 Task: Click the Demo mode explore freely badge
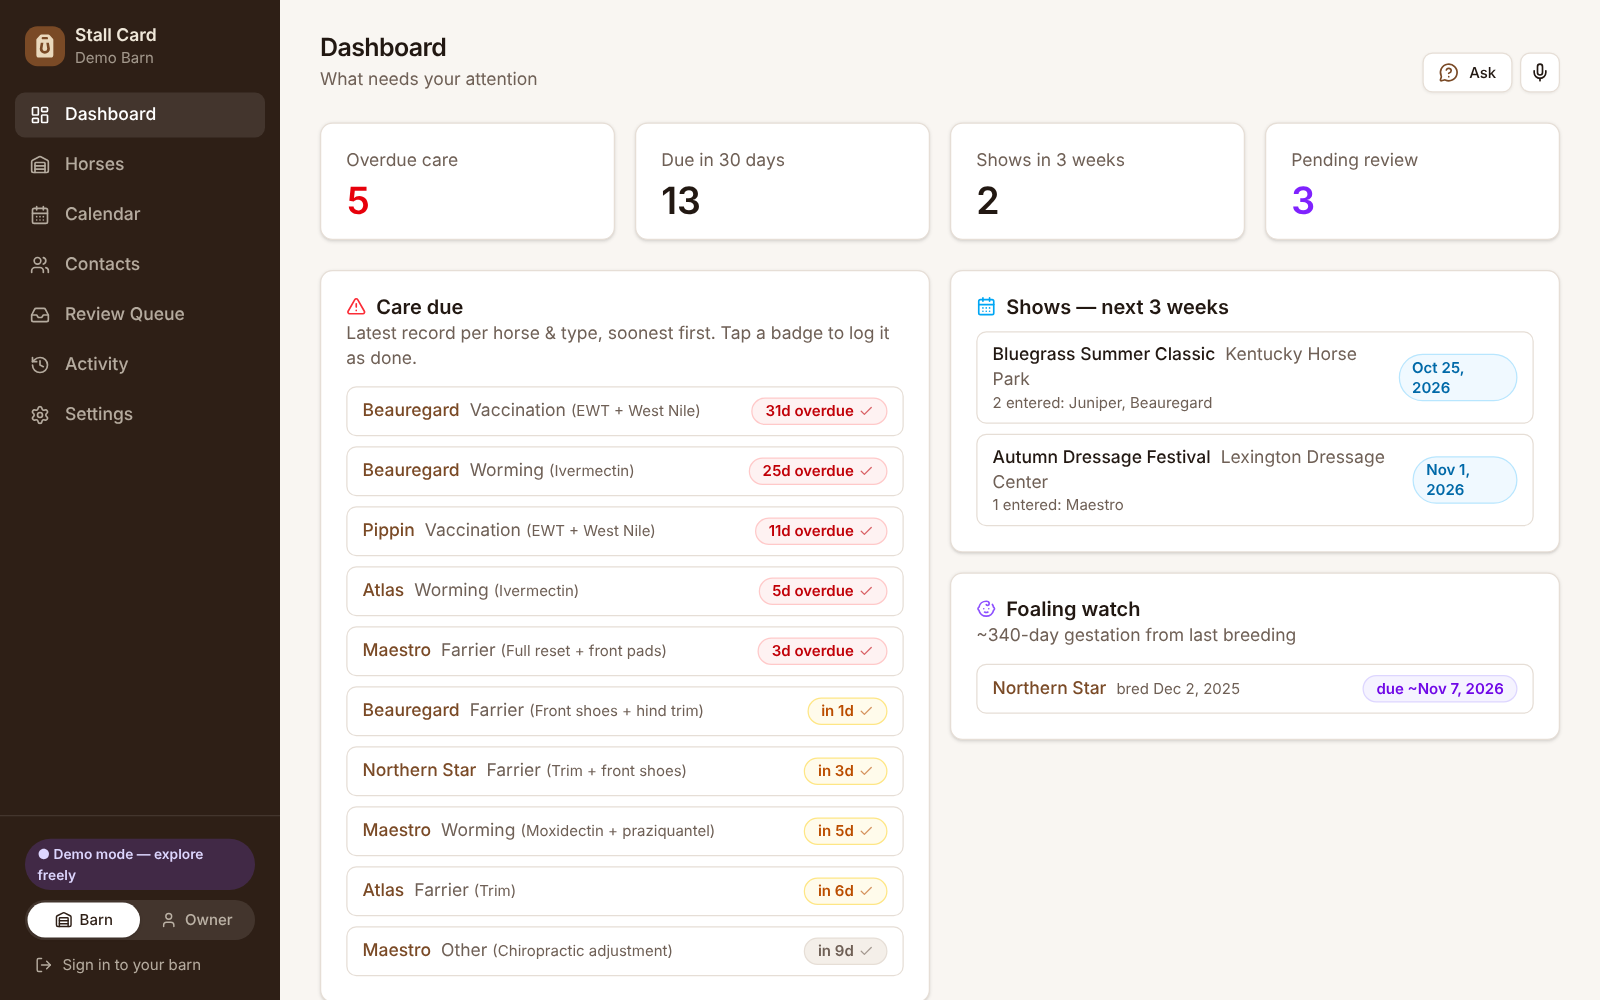(x=140, y=864)
